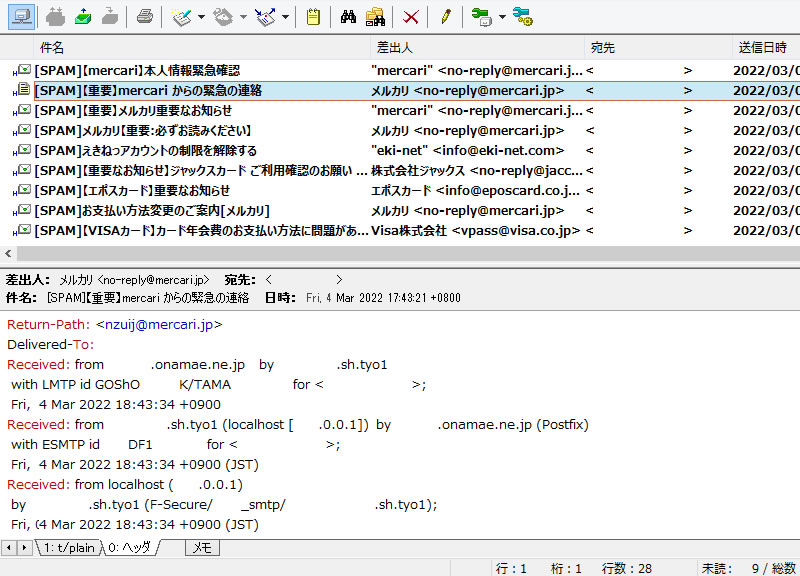The width and height of the screenshot is (800, 576).
Task: Select the お支払い方法変更のご案内 mail row
Action: pos(400,211)
